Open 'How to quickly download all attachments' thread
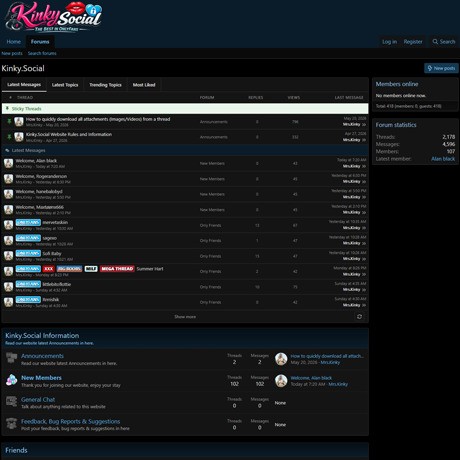Image resolution: width=460 pixels, height=460 pixels. (x=98, y=119)
